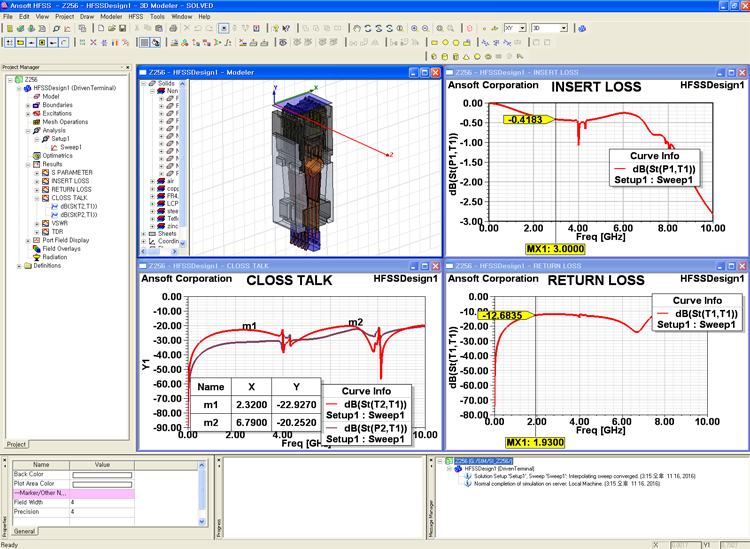Screen dimensions: 750x549
Task: Open the 3D movement mode dropdown
Action: click(563, 28)
